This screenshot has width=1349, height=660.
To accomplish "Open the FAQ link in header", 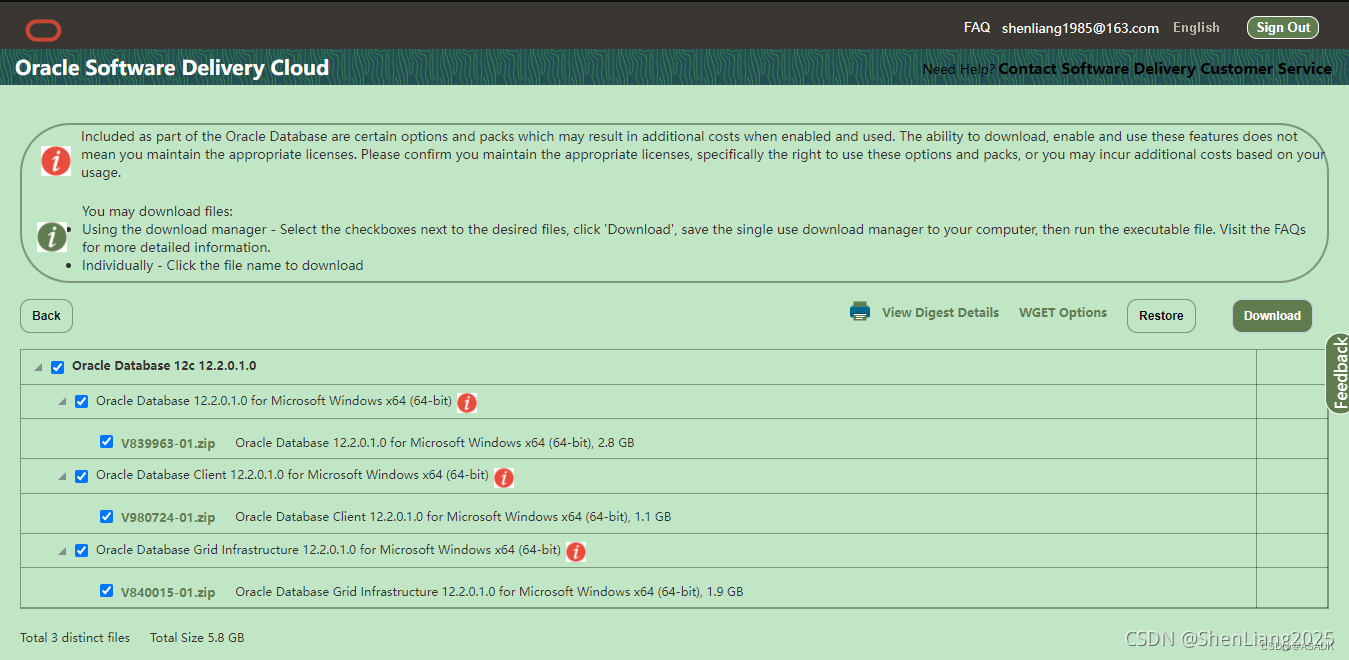I will 977,28.
